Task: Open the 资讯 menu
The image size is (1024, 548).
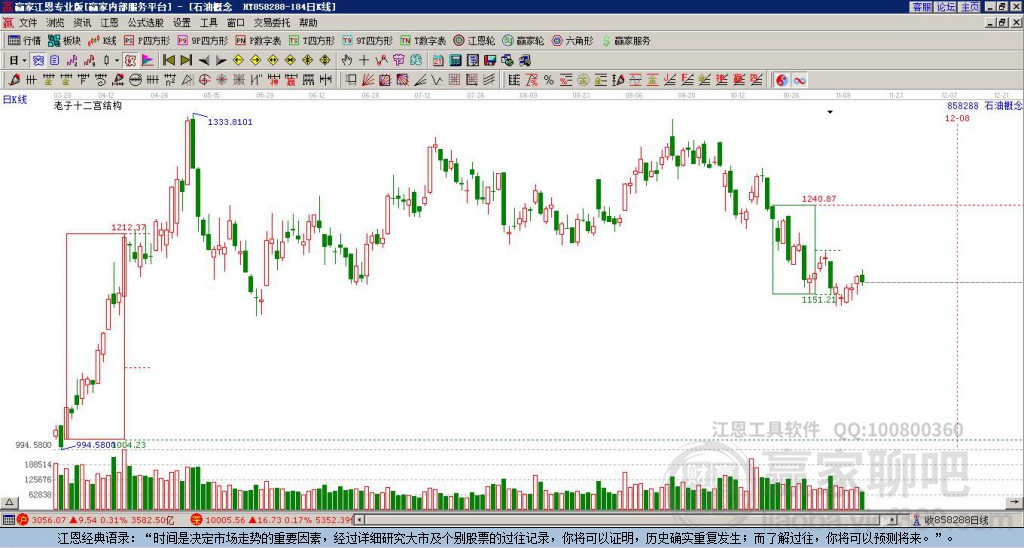Action: pos(82,23)
